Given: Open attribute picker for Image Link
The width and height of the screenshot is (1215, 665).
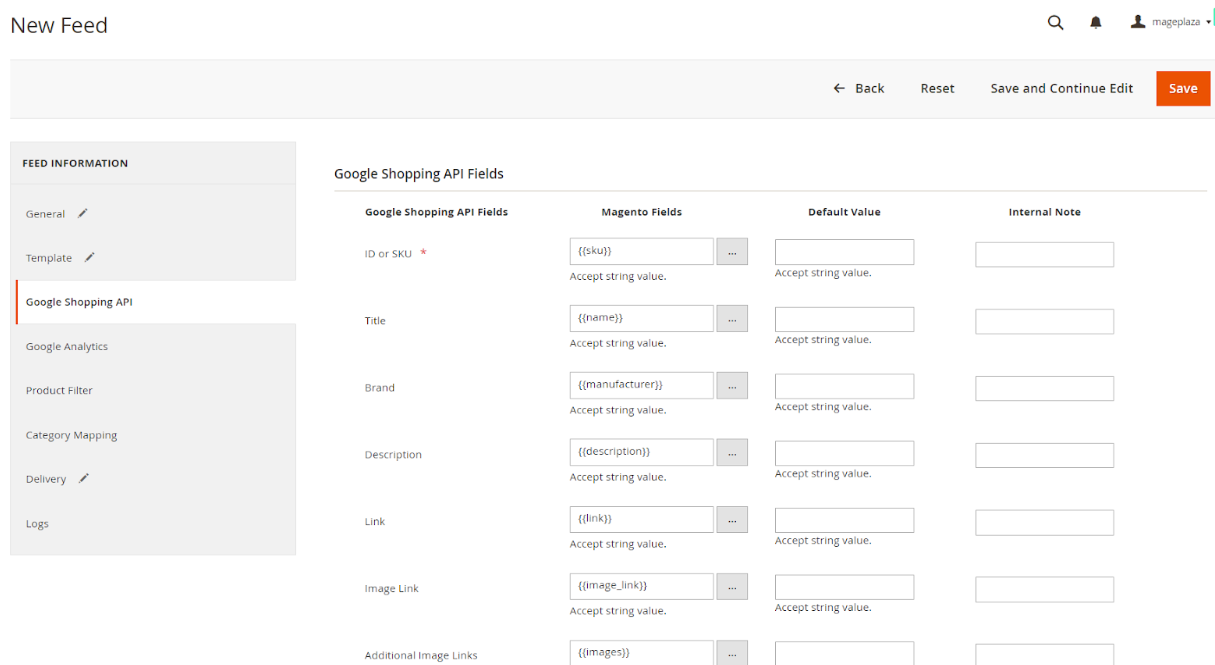Looking at the screenshot, I should (732, 587).
